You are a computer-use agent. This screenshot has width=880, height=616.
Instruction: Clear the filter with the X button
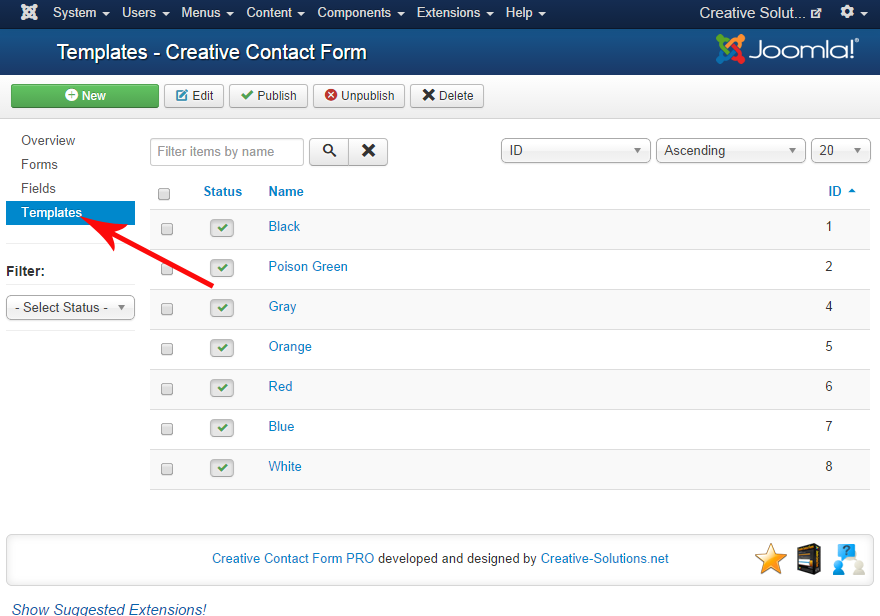point(368,151)
